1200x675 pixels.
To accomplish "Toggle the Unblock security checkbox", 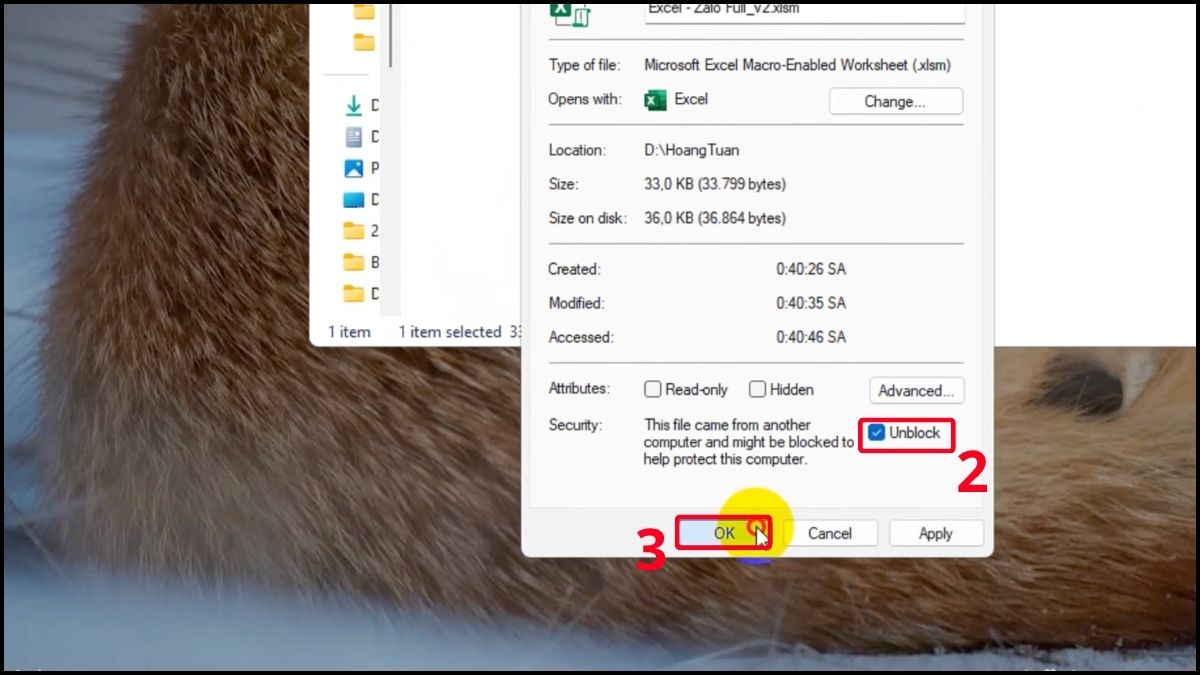I will pyautogui.click(x=876, y=433).
